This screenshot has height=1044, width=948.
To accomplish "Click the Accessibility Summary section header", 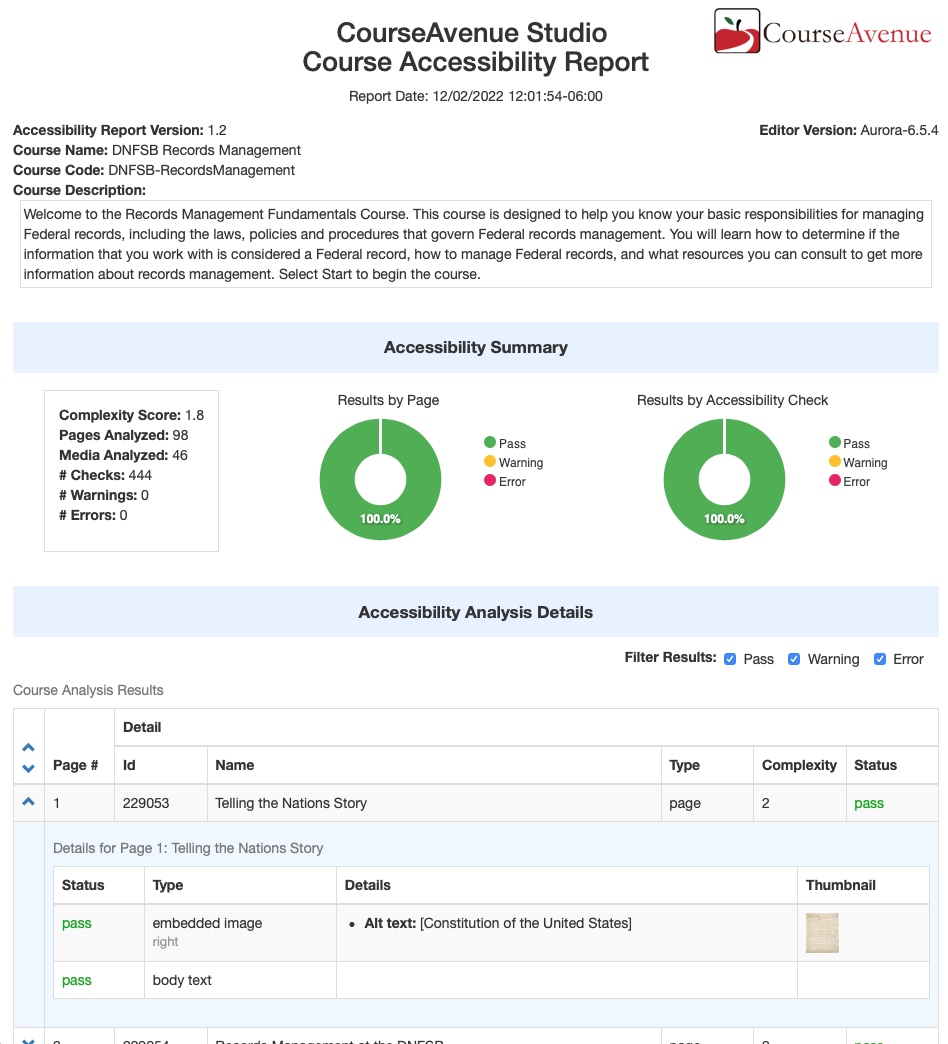I will (475, 347).
